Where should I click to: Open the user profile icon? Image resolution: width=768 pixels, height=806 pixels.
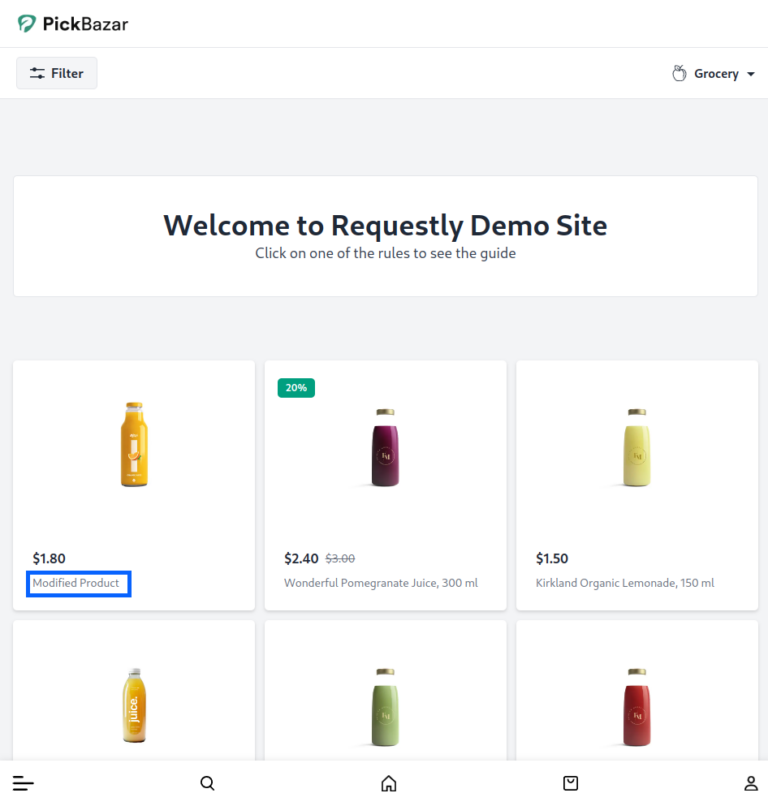[x=751, y=783]
